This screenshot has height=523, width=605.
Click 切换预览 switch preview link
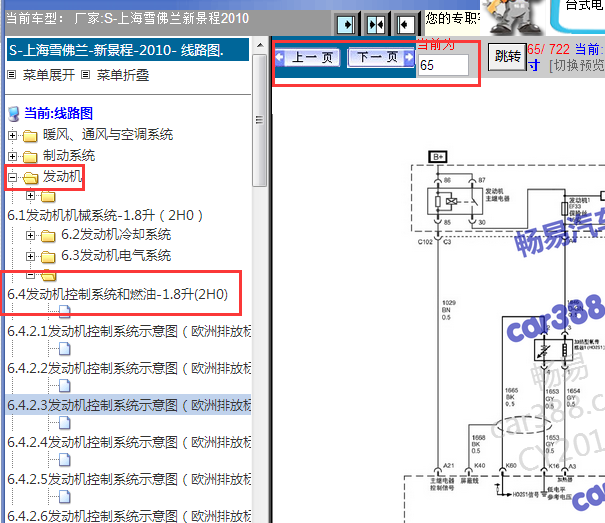tap(577, 66)
